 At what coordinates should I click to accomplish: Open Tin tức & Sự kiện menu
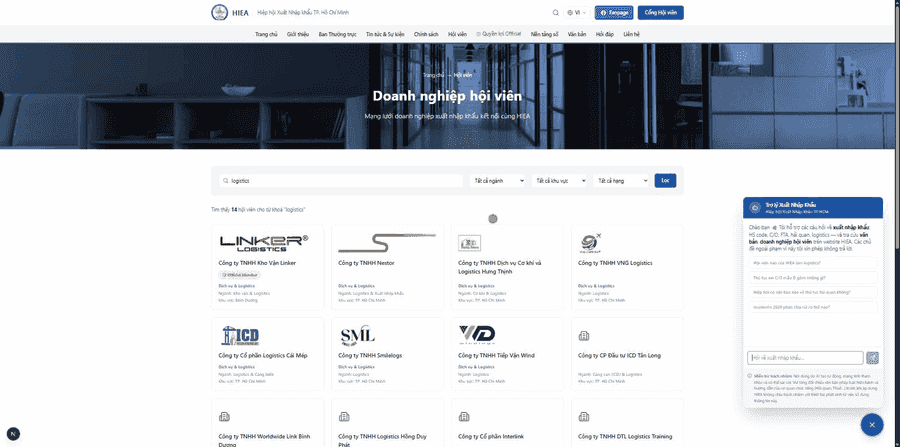pyautogui.click(x=385, y=34)
